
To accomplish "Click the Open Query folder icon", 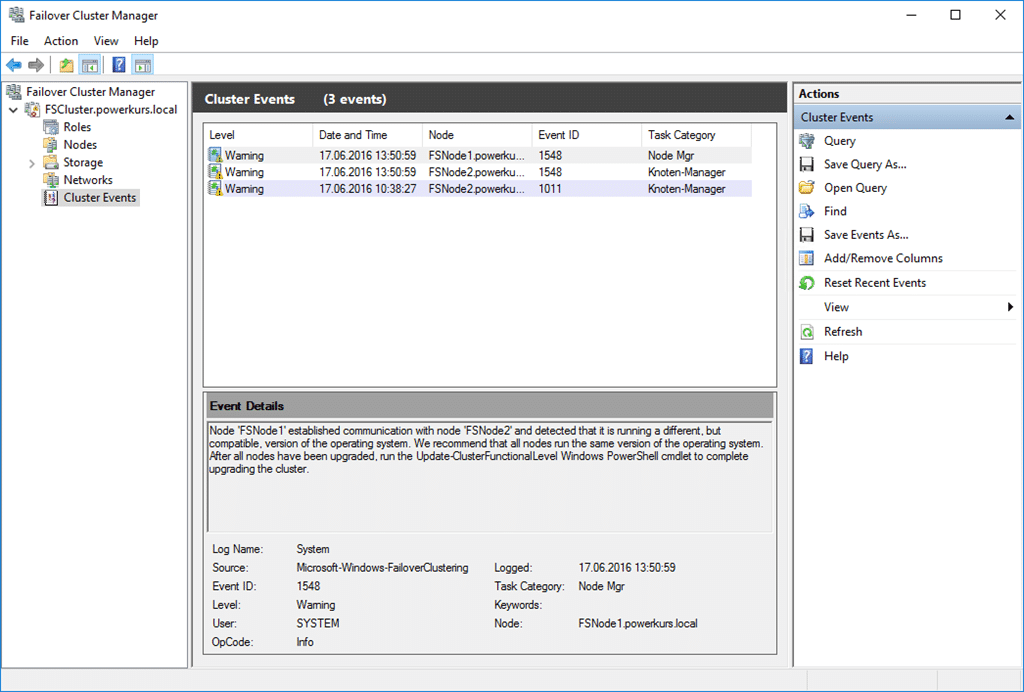I will coord(807,188).
